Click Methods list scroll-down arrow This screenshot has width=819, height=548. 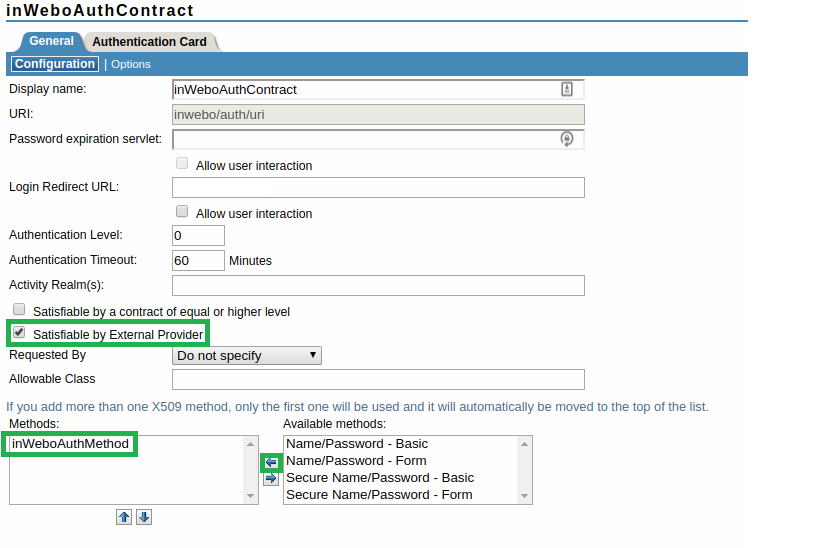coord(251,496)
